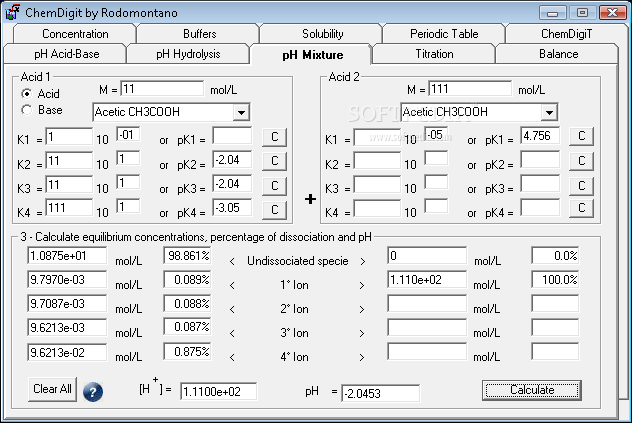This screenshot has width=632, height=423.
Task: Click the blue help question mark icon
Action: click(93, 392)
